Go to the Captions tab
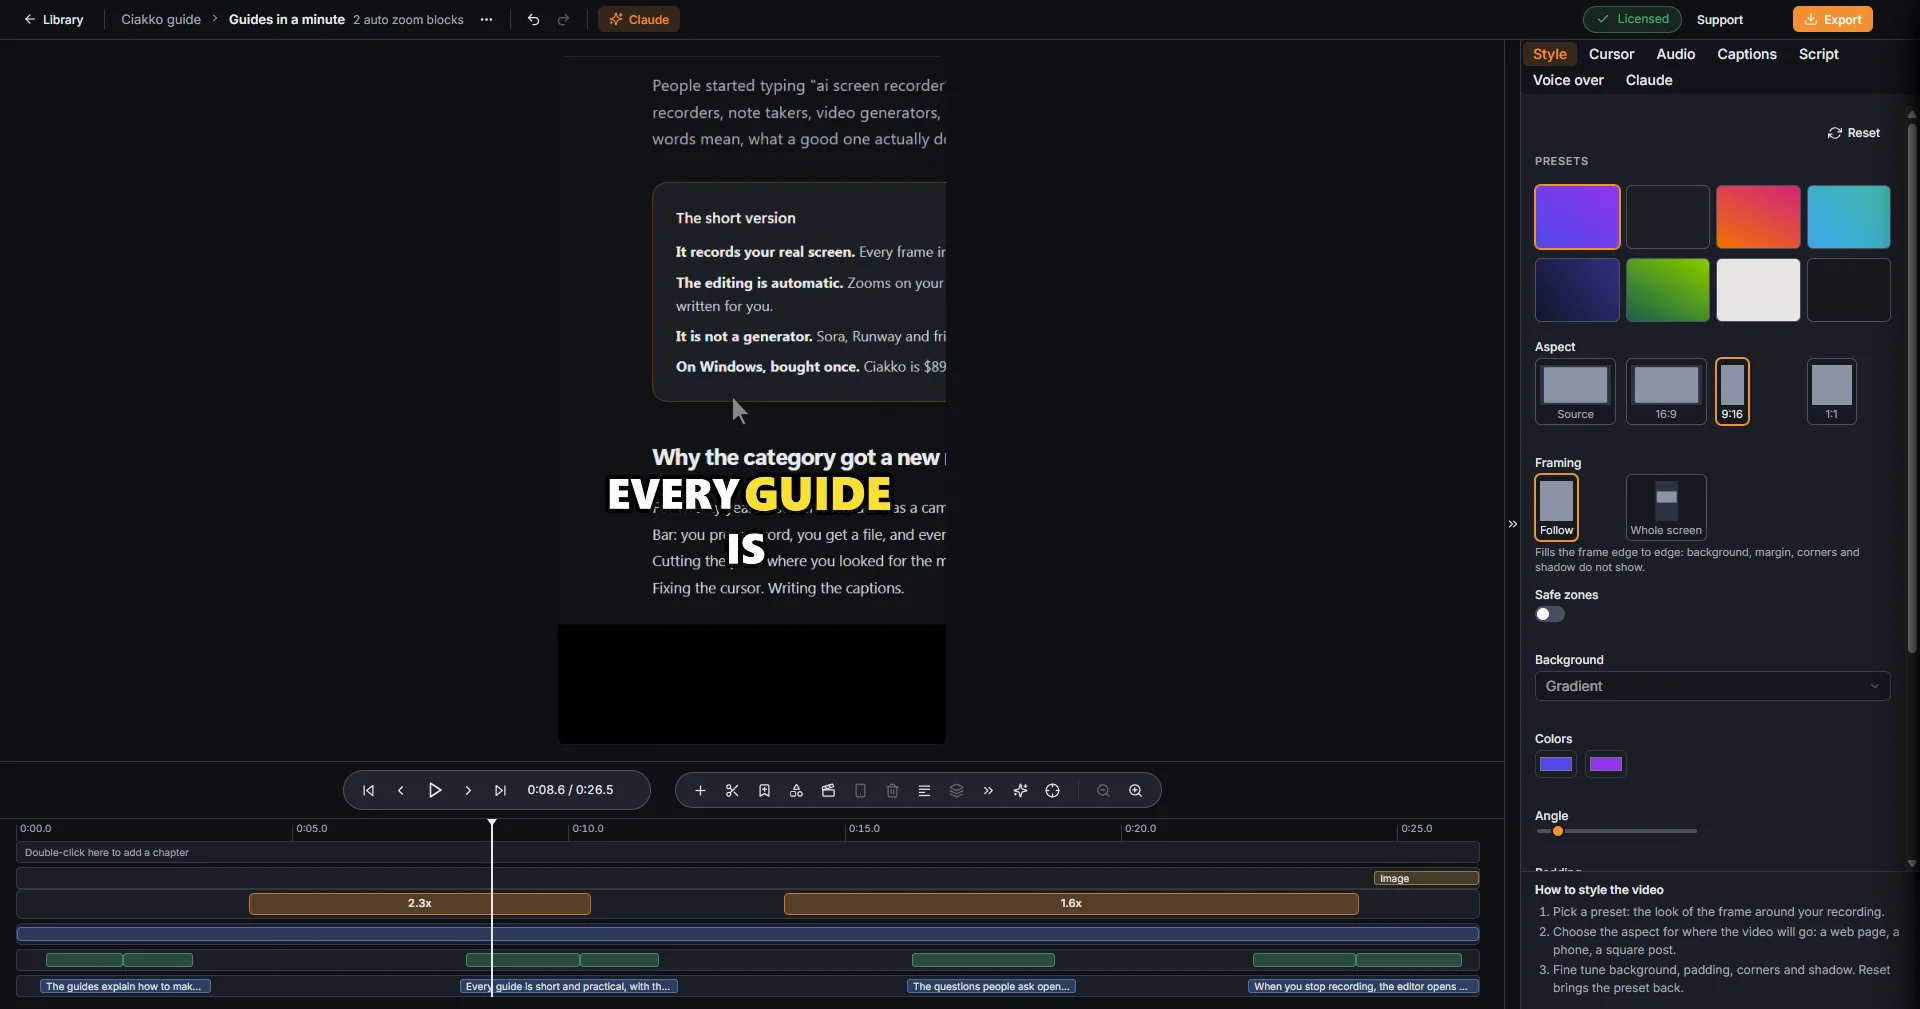Image resolution: width=1920 pixels, height=1009 pixels. coord(1747,54)
